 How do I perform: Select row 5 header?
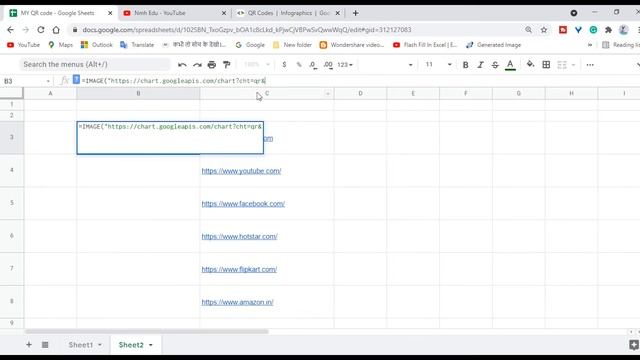click(12, 203)
